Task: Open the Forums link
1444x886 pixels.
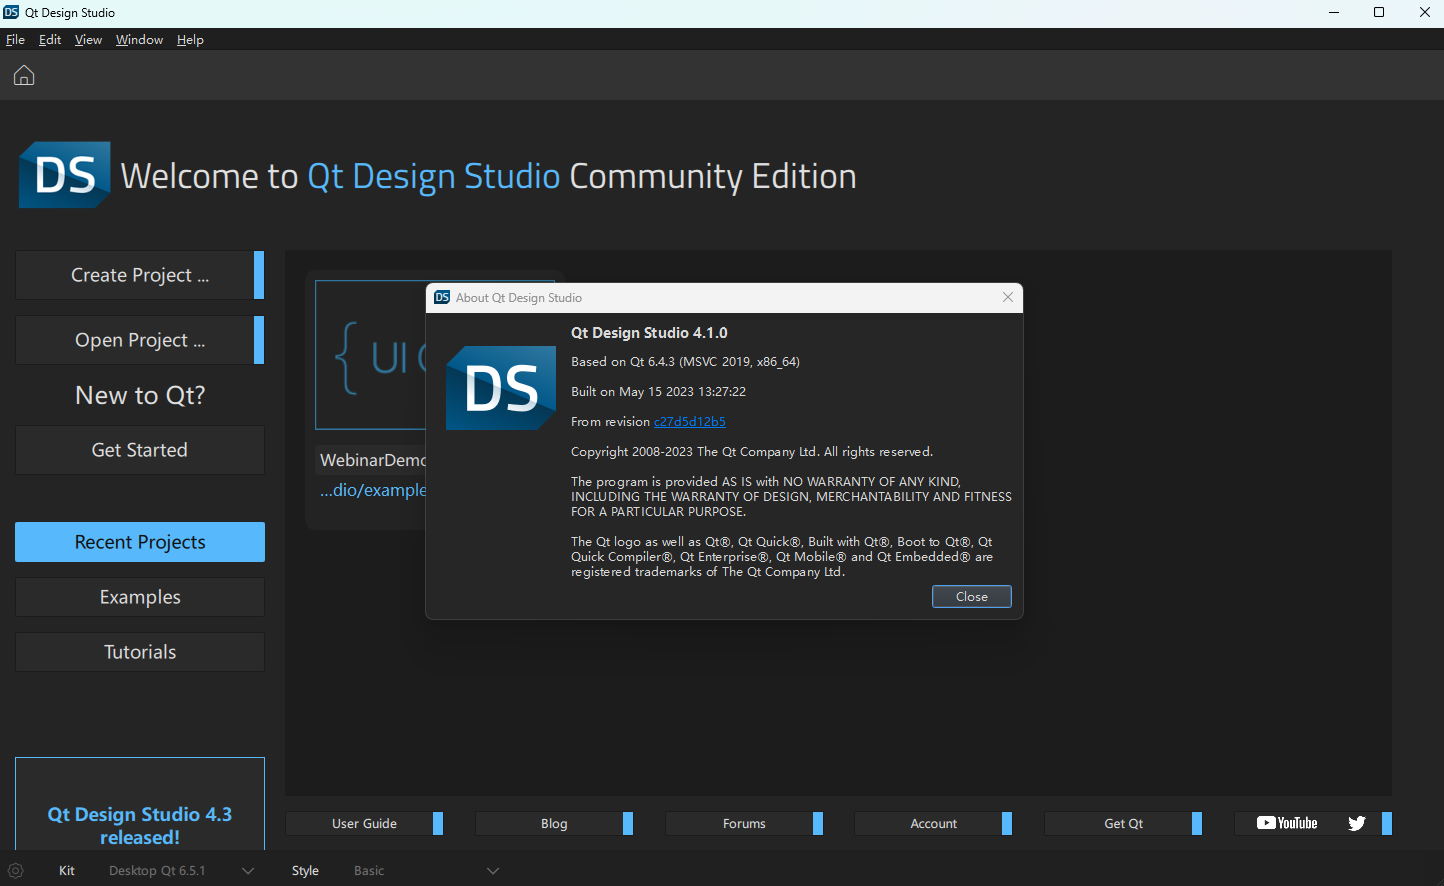Action: click(744, 823)
